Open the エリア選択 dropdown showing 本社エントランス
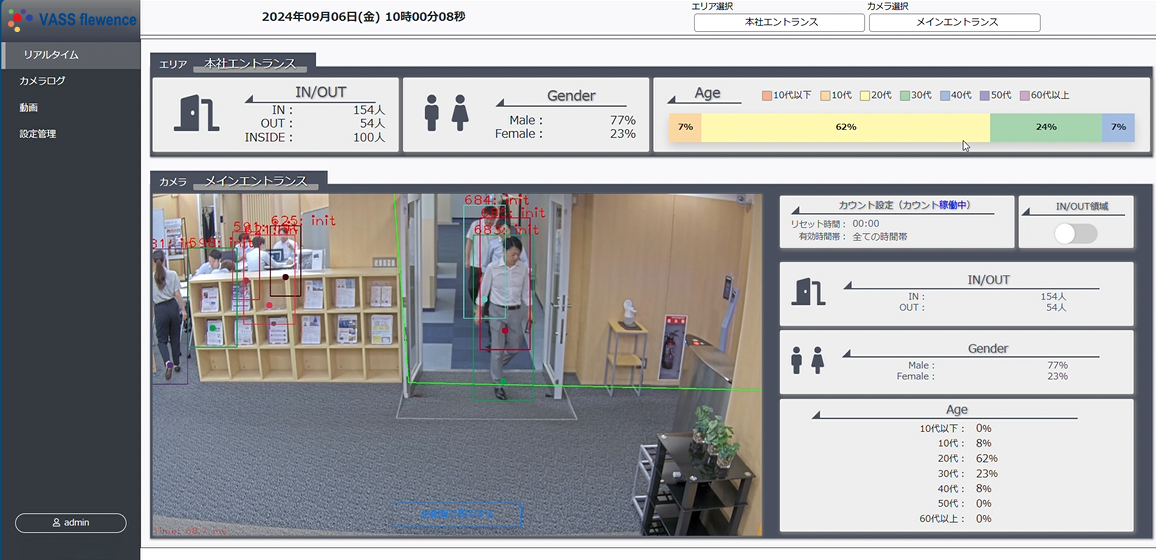The width and height of the screenshot is (1156, 560). (779, 22)
